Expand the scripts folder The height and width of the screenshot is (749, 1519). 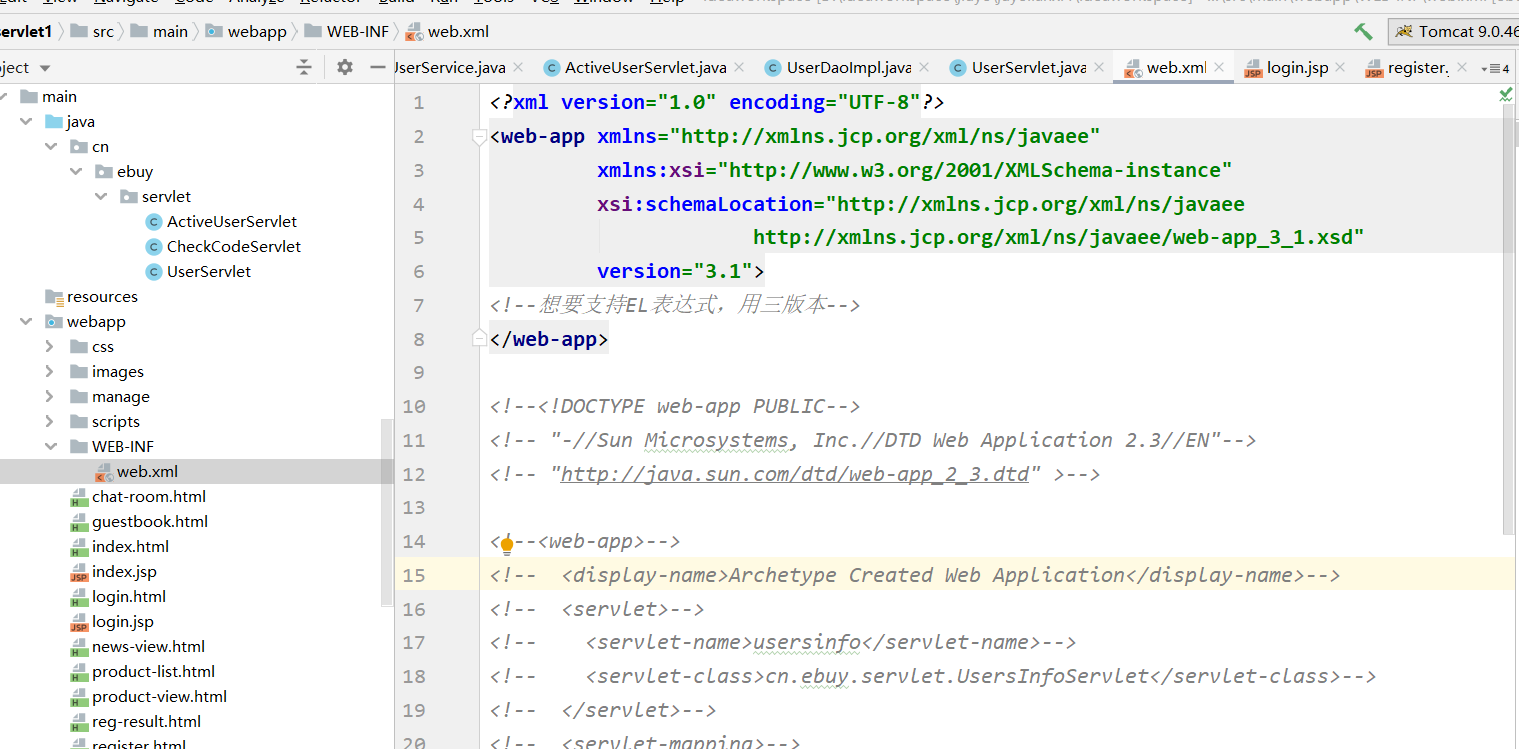[x=51, y=422]
